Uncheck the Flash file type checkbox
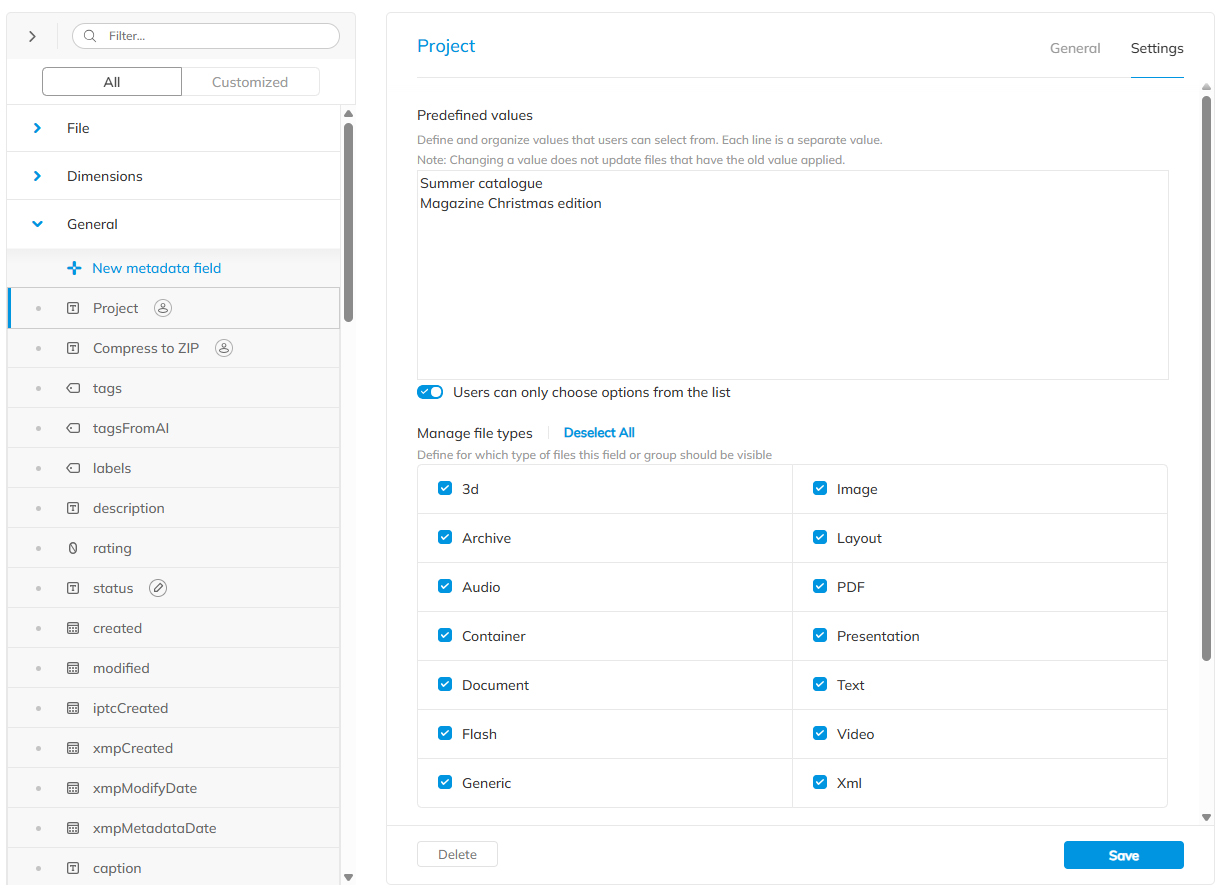This screenshot has width=1221, height=895. pos(445,733)
